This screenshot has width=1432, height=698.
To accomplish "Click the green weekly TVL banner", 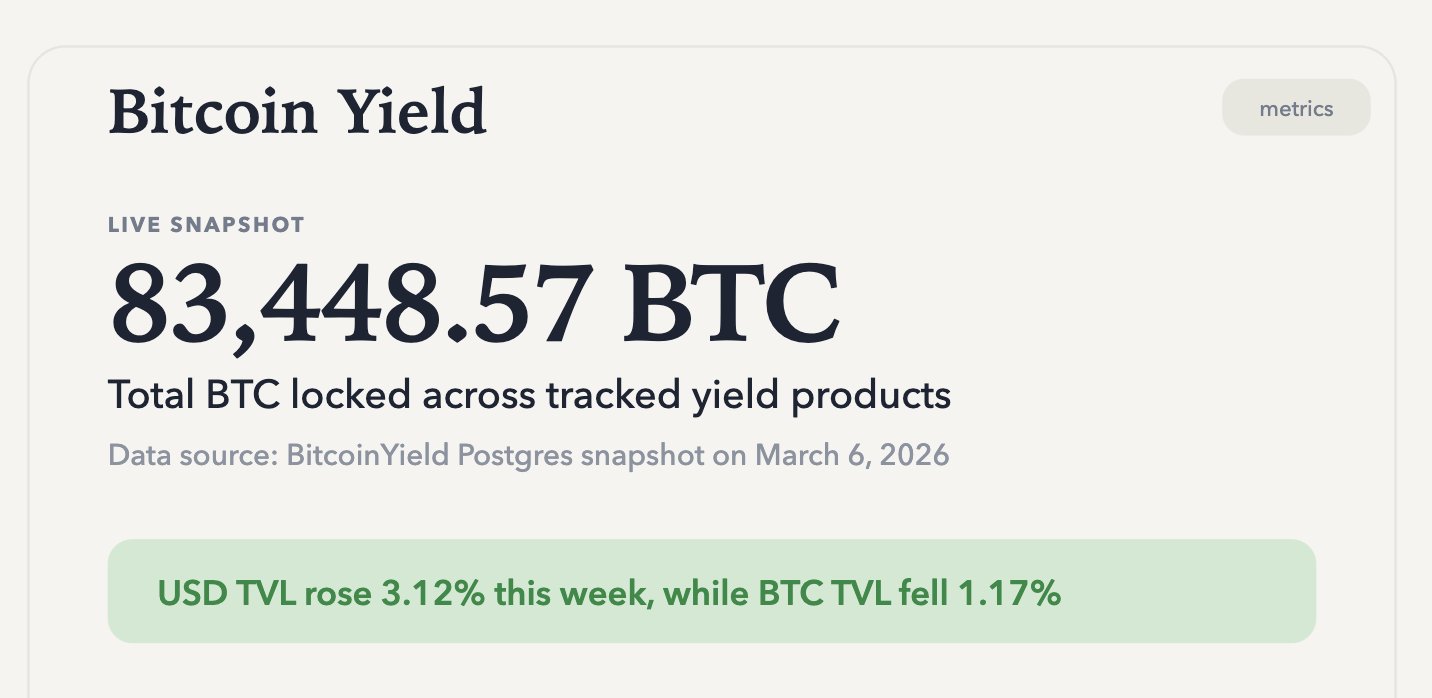I will coord(711,592).
